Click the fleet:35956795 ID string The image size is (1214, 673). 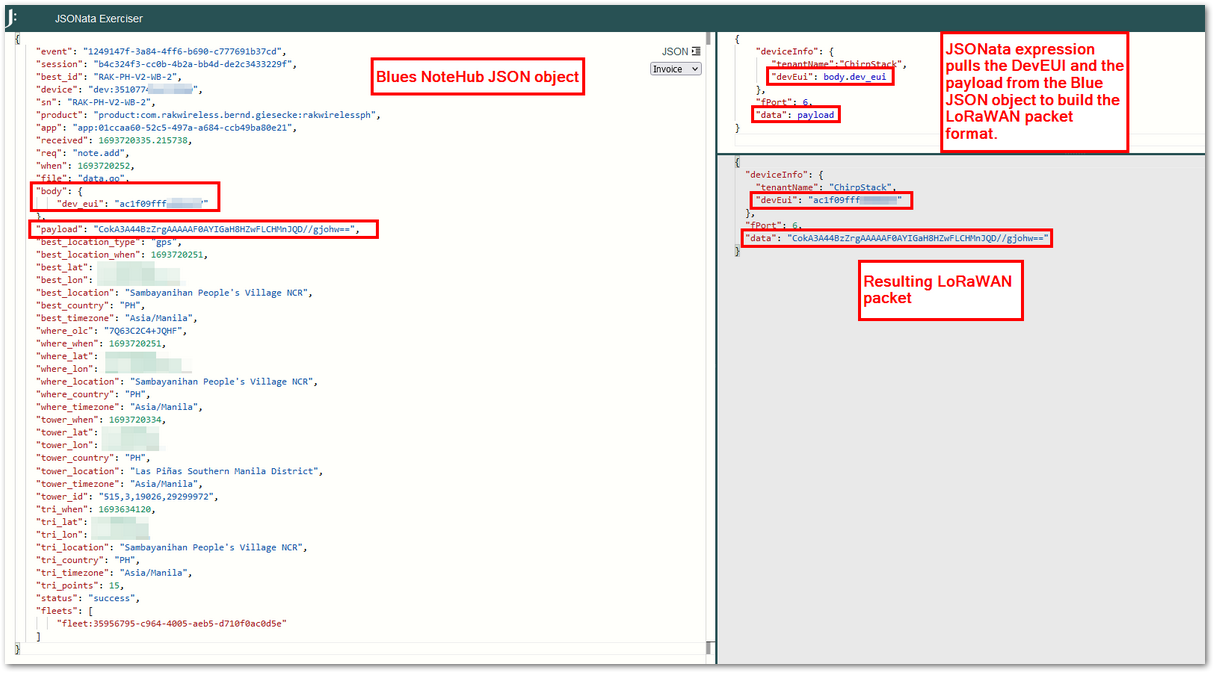[171, 623]
